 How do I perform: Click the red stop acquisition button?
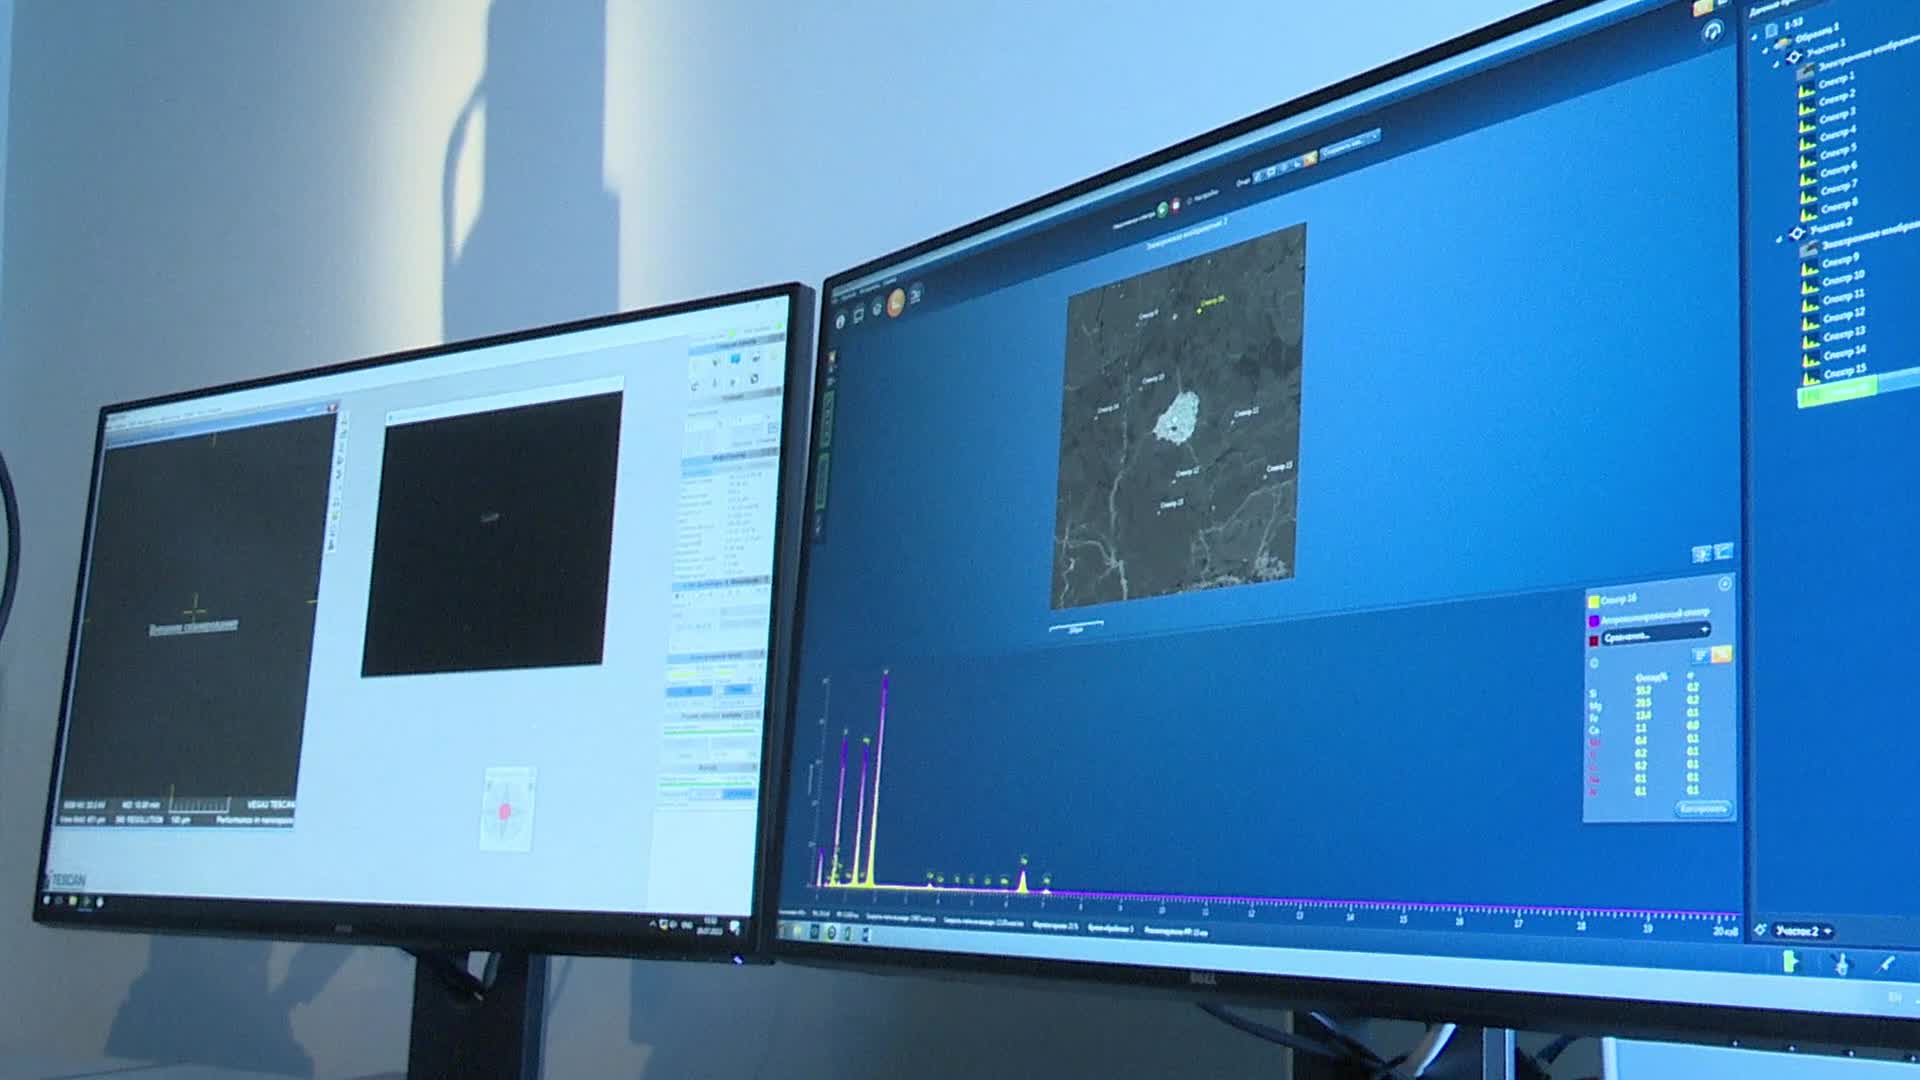tap(1177, 204)
